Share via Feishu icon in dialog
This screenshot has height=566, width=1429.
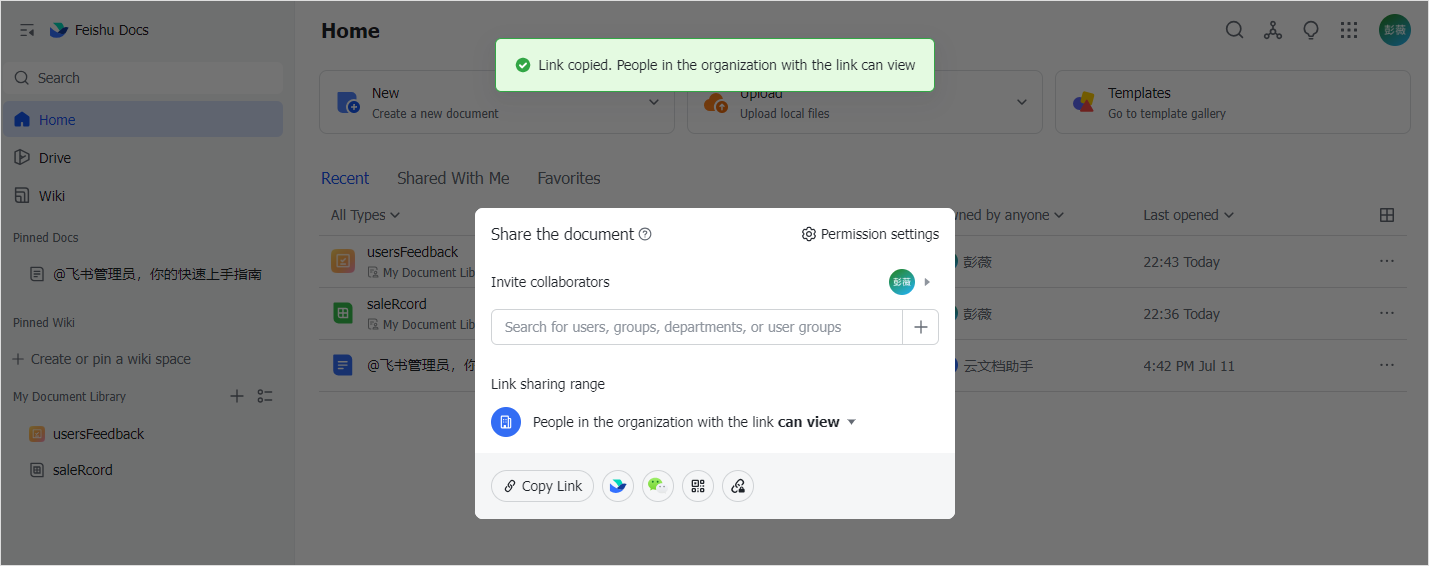pos(618,486)
